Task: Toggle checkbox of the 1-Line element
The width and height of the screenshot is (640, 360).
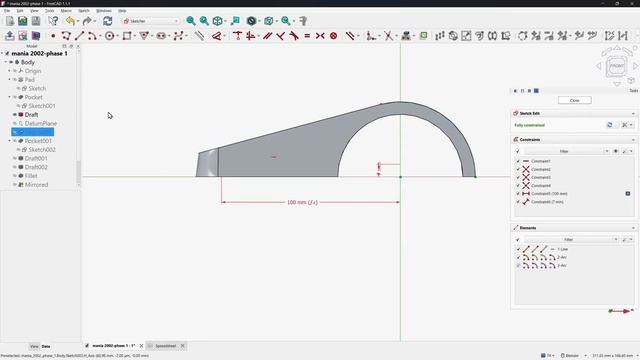Action: point(518,249)
